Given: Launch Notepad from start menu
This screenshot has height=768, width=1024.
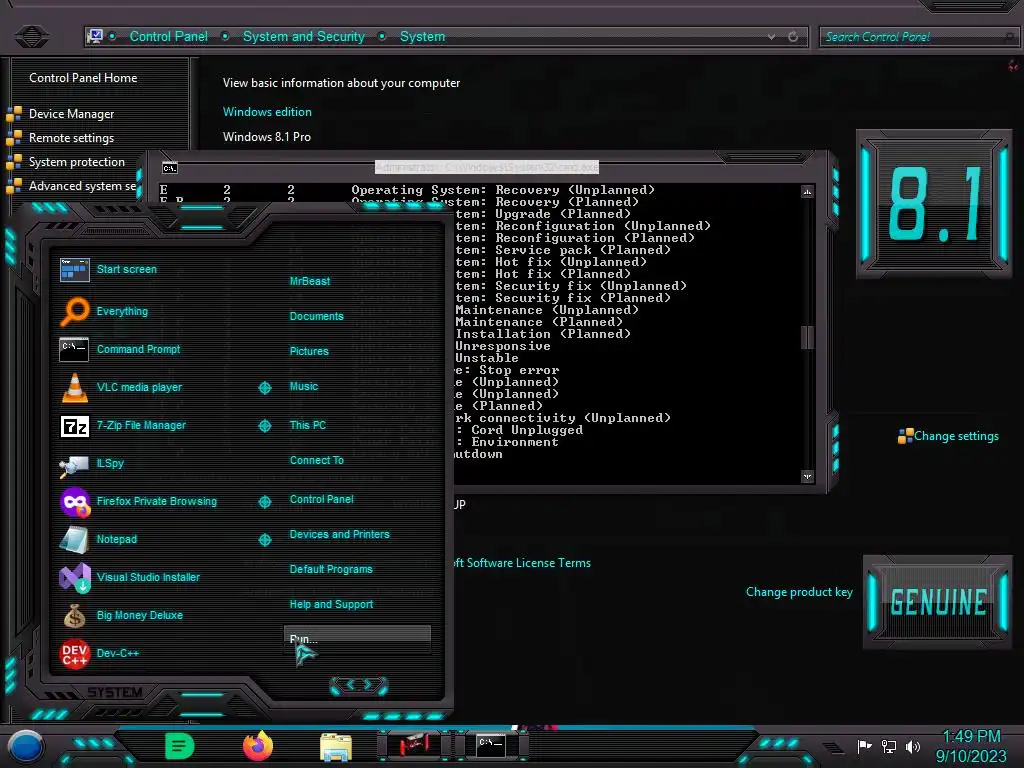Looking at the screenshot, I should [99, 539].
